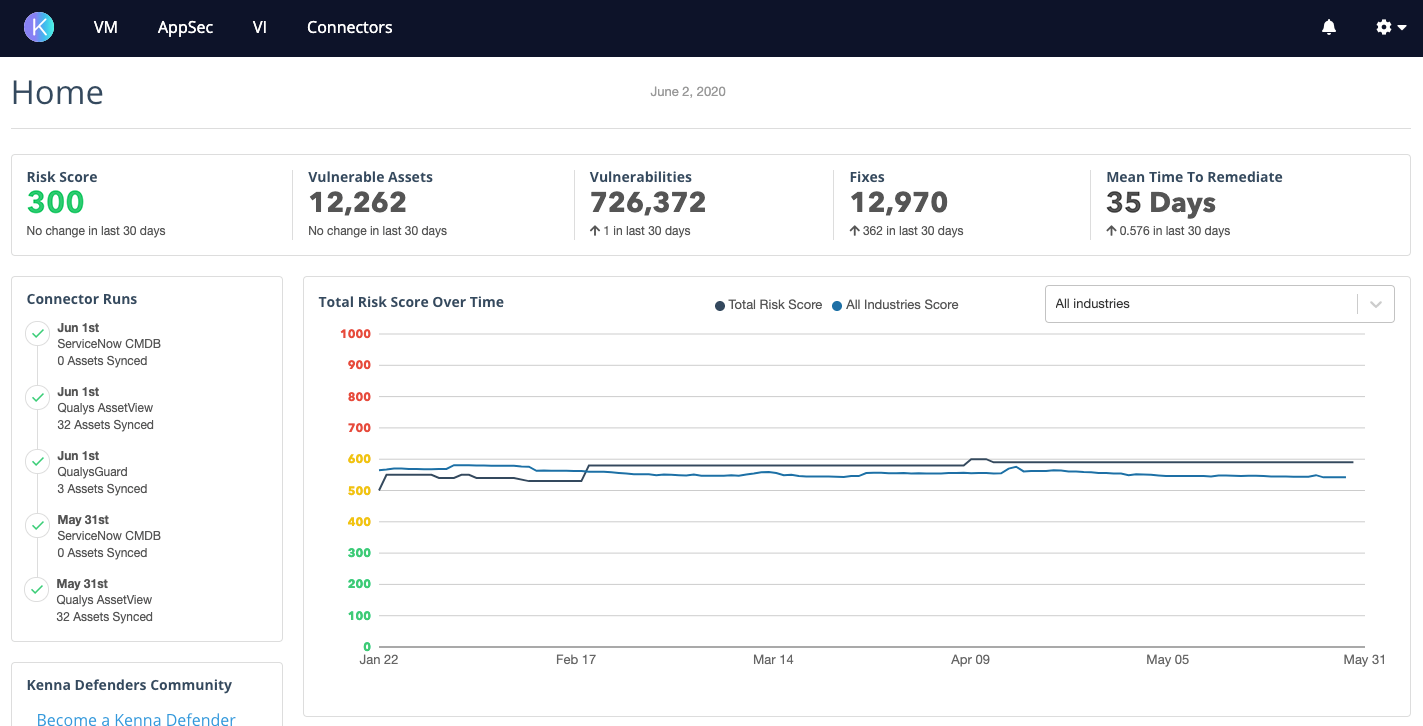The width and height of the screenshot is (1423, 726).
Task: Toggle the All Industries Score legend series
Action: tap(894, 305)
